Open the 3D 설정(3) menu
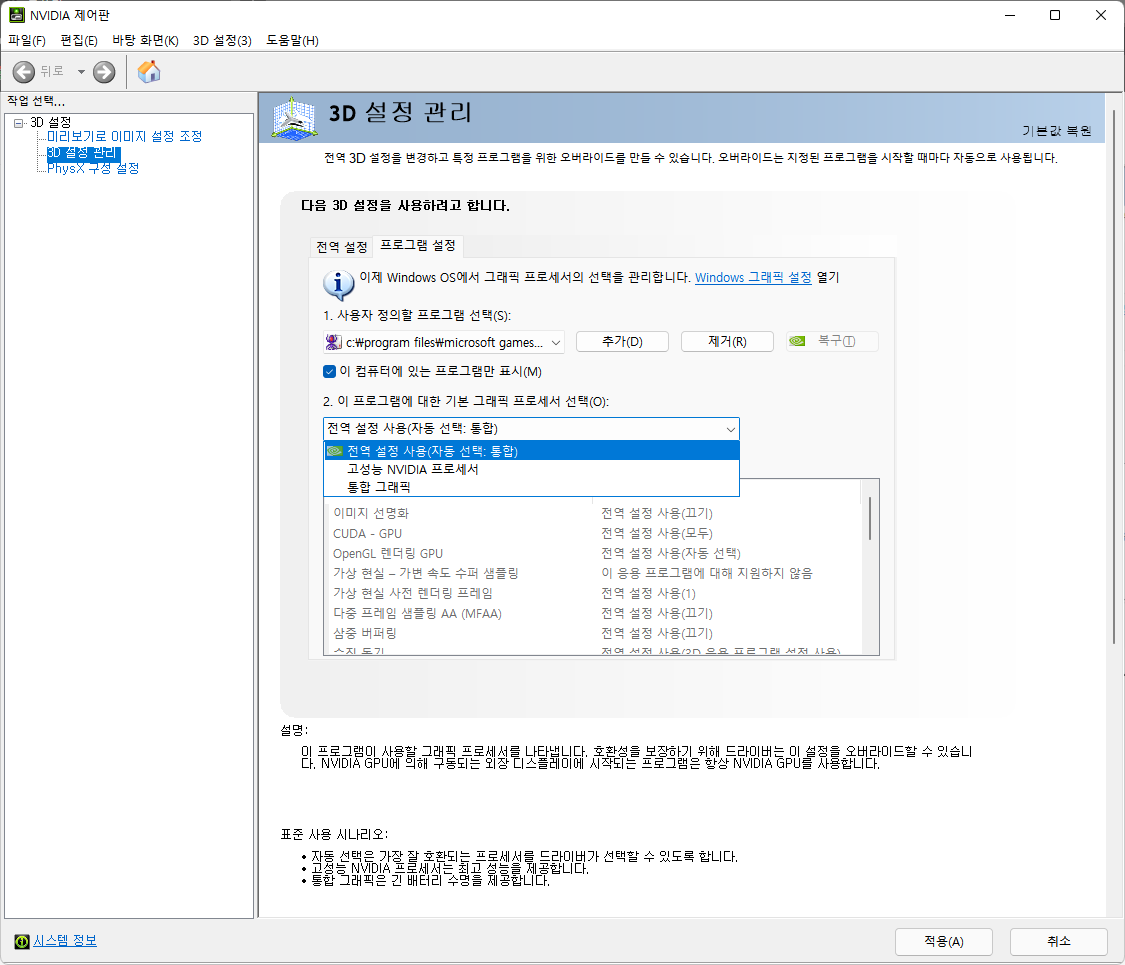 pyautogui.click(x=222, y=41)
